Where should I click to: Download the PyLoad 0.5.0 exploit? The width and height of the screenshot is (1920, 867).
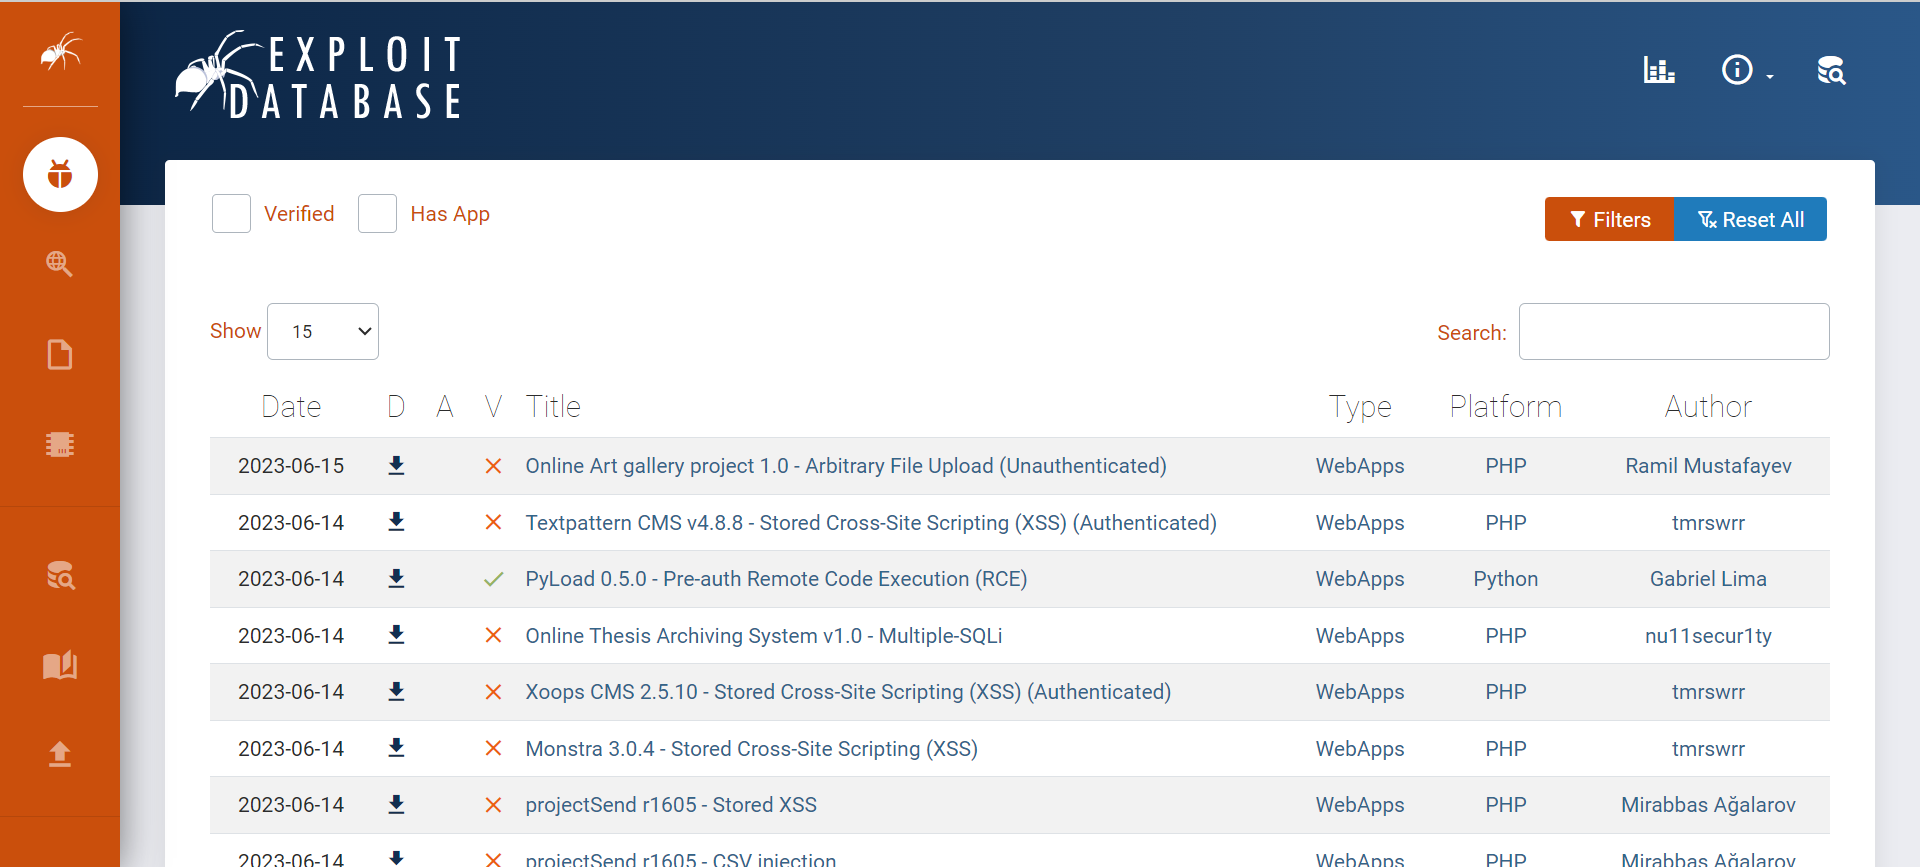[396, 578]
